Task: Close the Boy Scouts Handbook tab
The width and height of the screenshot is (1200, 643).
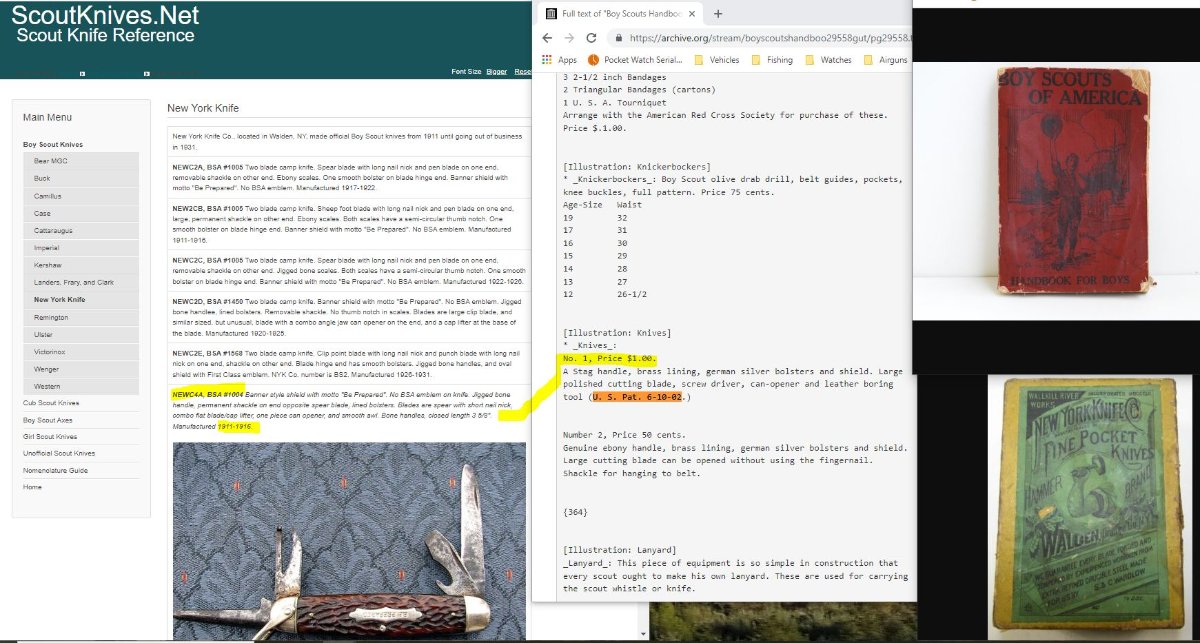Action: pos(694,14)
